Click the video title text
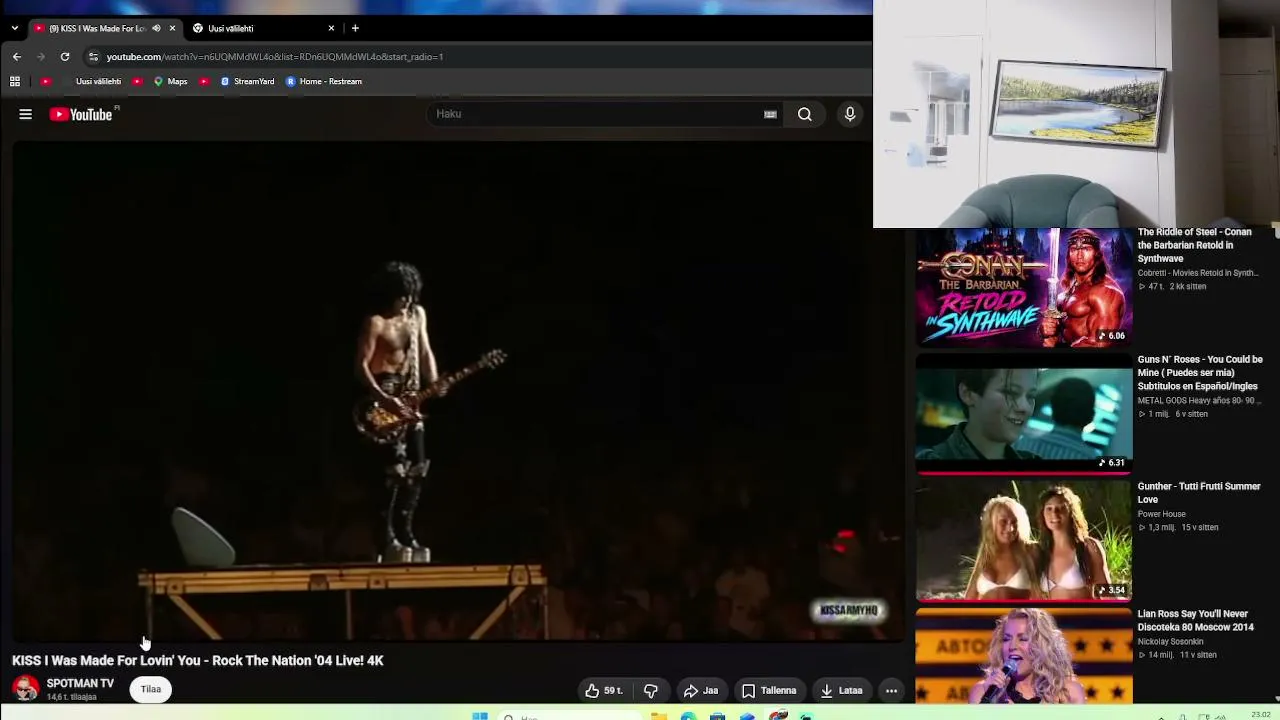The height and width of the screenshot is (720, 1280). coord(198,661)
